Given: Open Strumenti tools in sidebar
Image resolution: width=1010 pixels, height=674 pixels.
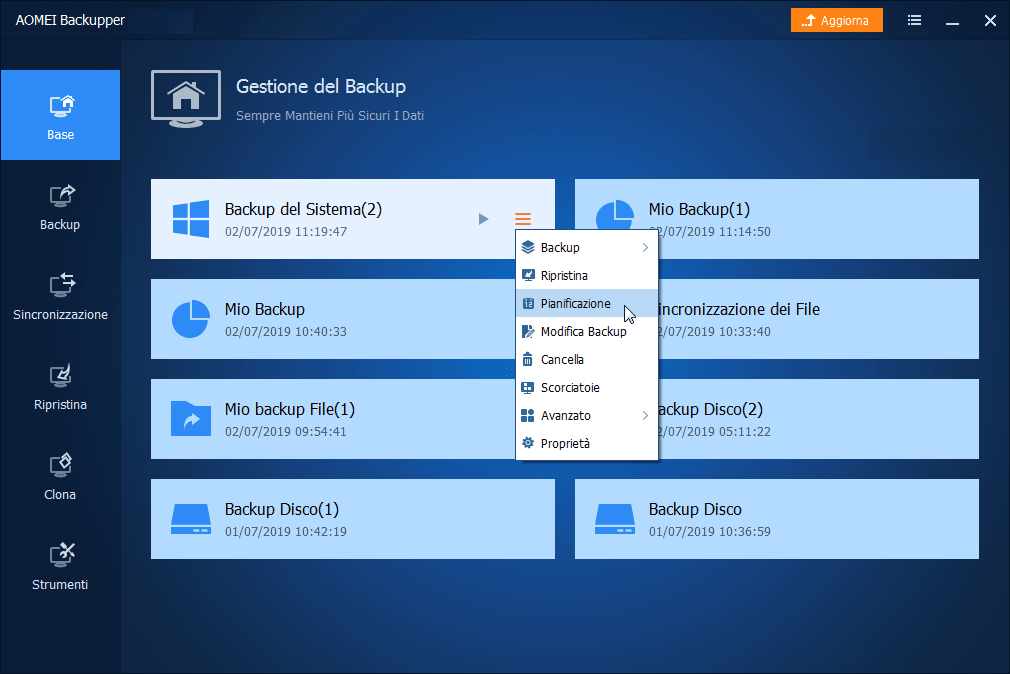Looking at the screenshot, I should point(60,566).
